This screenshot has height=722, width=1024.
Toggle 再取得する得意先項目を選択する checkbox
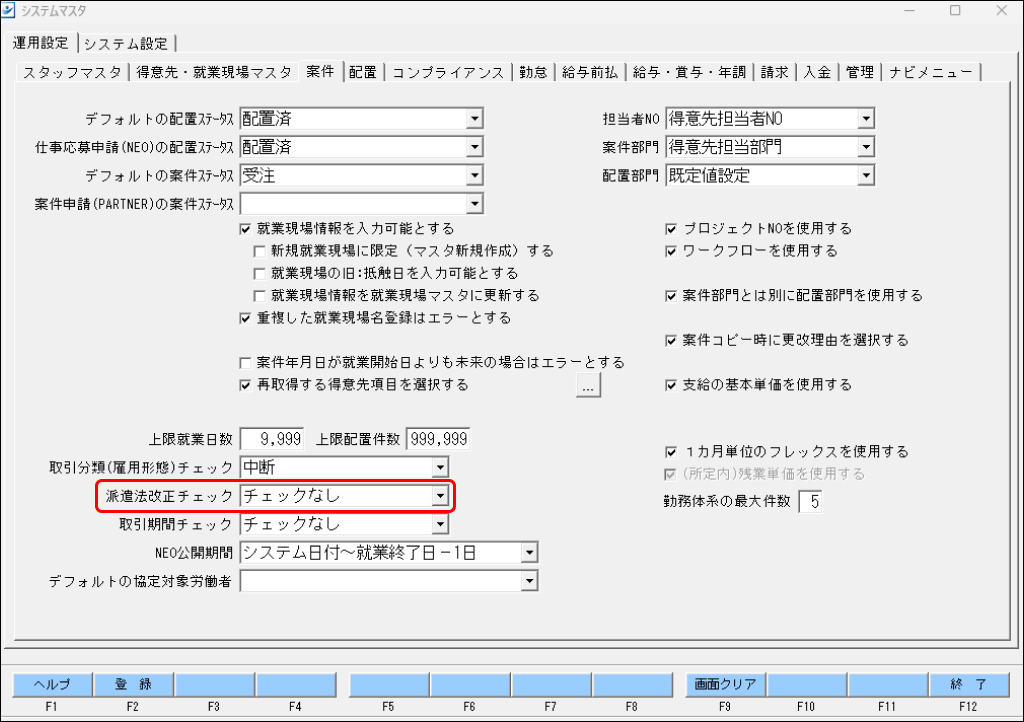[x=245, y=385]
